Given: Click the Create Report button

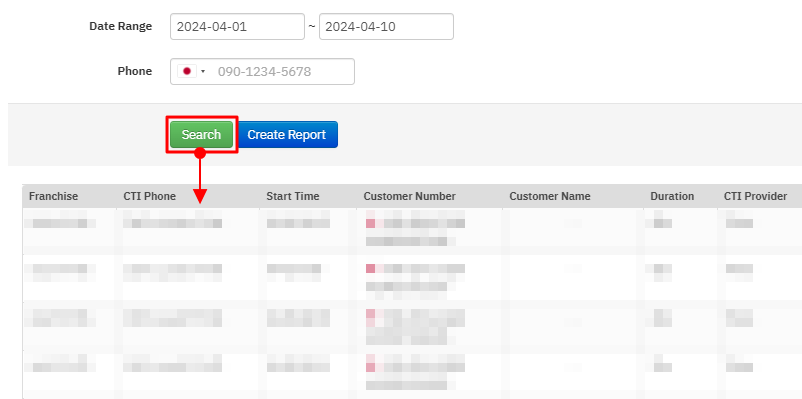Looking at the screenshot, I should pos(287,135).
